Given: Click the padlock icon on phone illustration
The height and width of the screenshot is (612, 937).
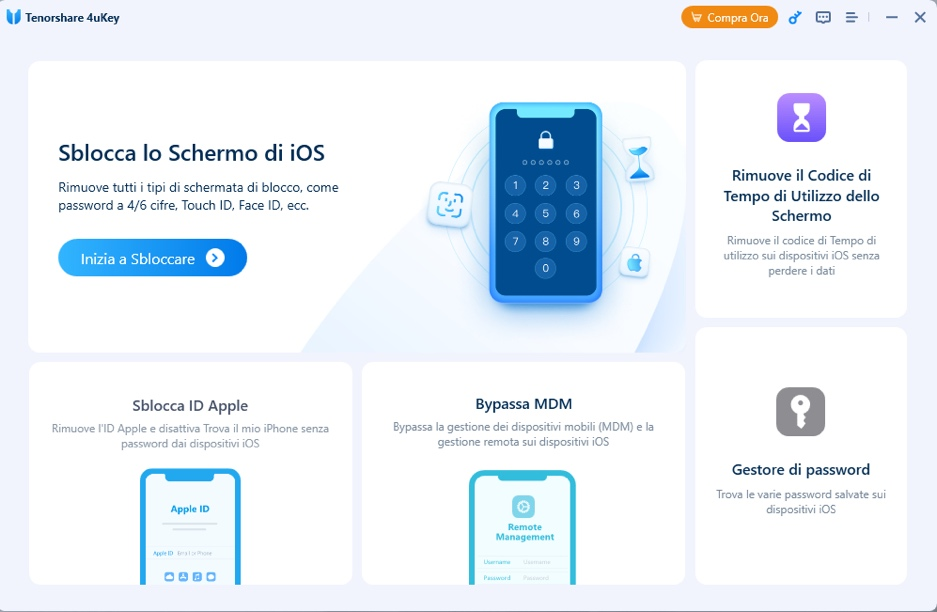Looking at the screenshot, I should pos(546,139).
